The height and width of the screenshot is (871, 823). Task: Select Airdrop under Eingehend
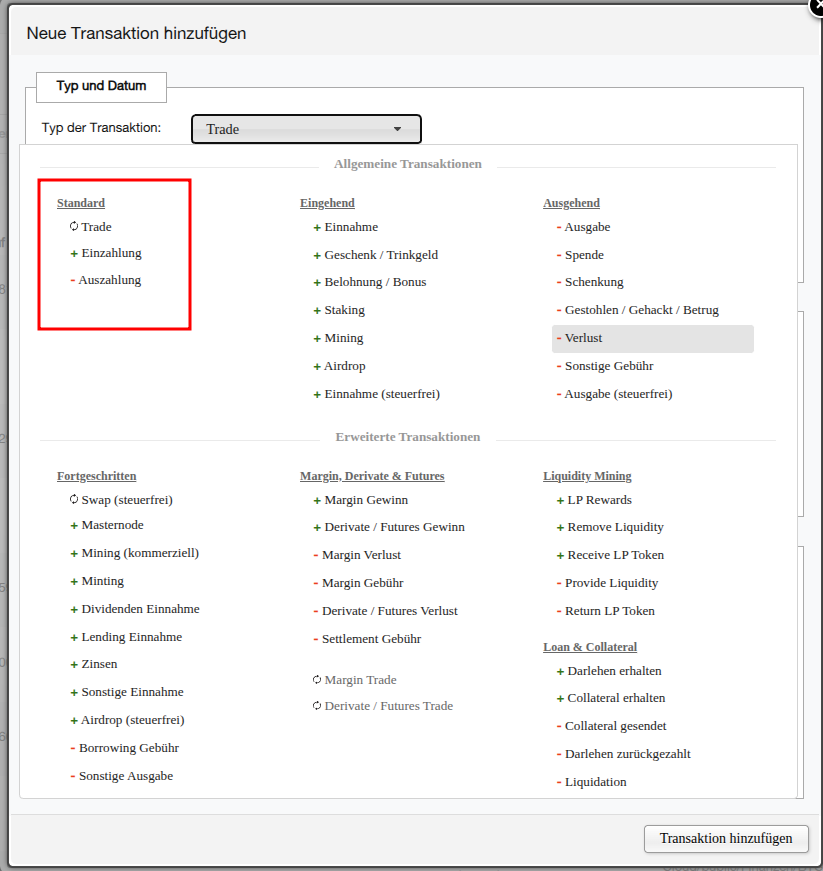tap(344, 366)
